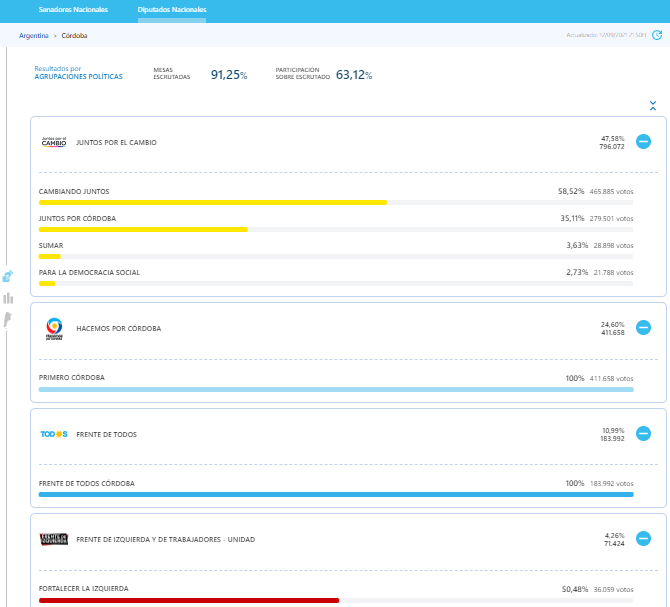Click the Frente de Todos logo
The width and height of the screenshot is (670, 607).
pyautogui.click(x=53, y=434)
